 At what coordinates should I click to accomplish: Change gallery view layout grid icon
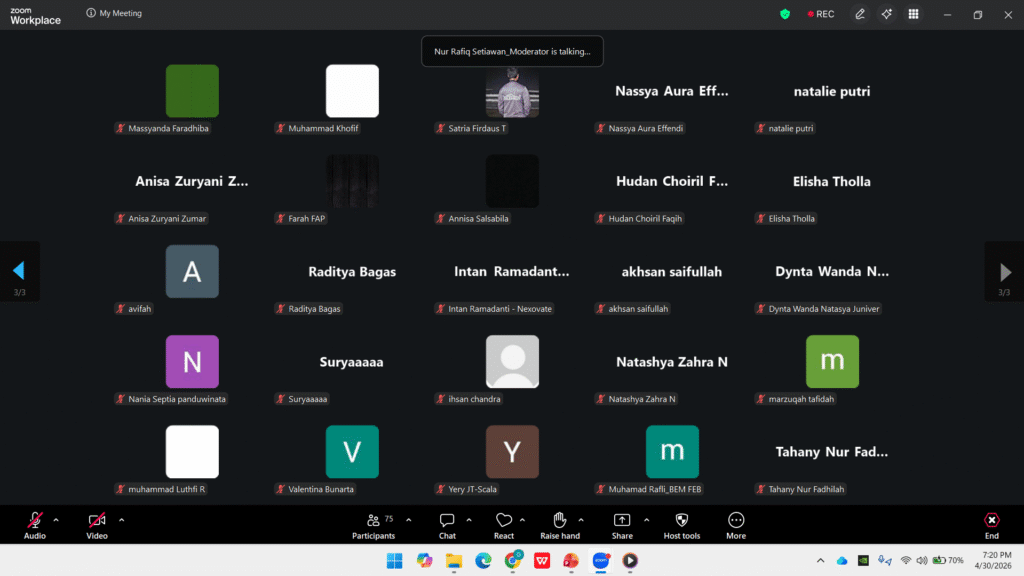coord(913,14)
